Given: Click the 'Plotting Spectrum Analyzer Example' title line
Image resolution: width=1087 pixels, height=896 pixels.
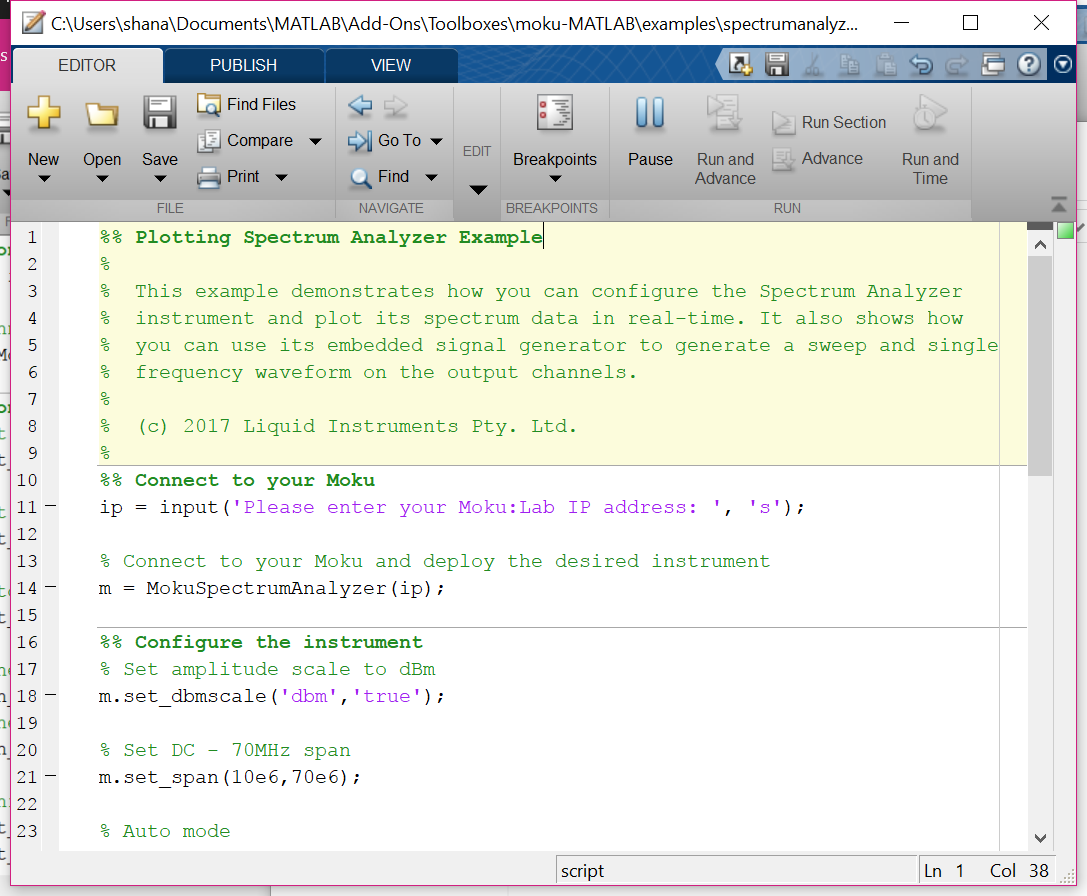Looking at the screenshot, I should [321, 237].
